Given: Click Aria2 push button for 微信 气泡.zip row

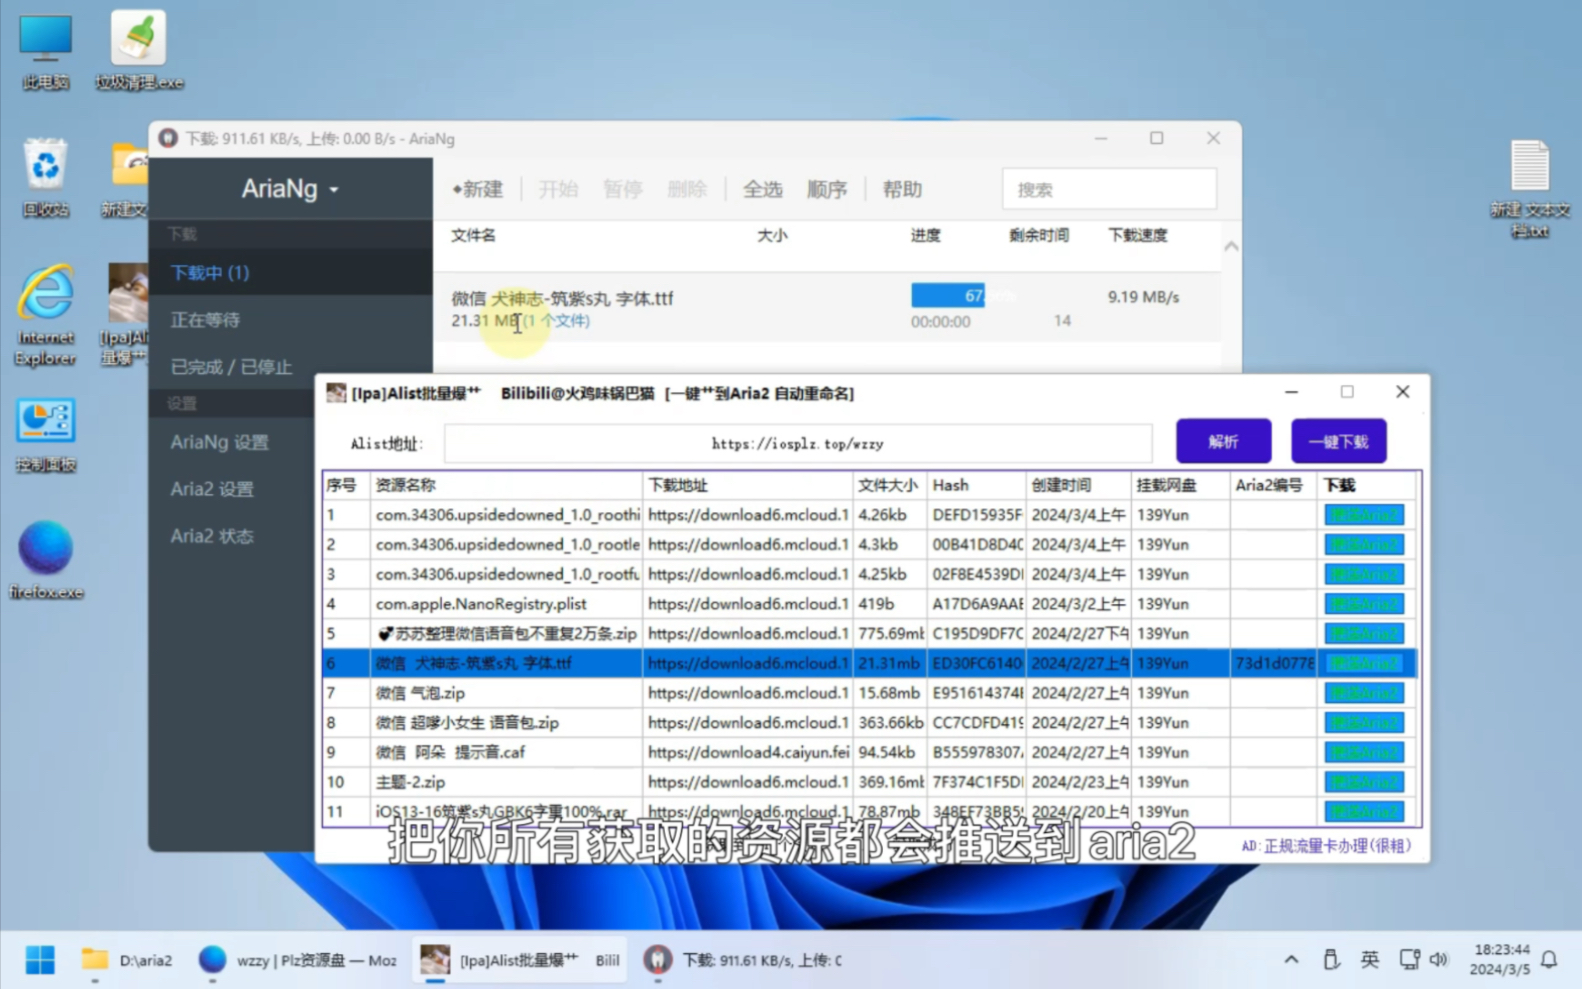Looking at the screenshot, I should tap(1364, 693).
